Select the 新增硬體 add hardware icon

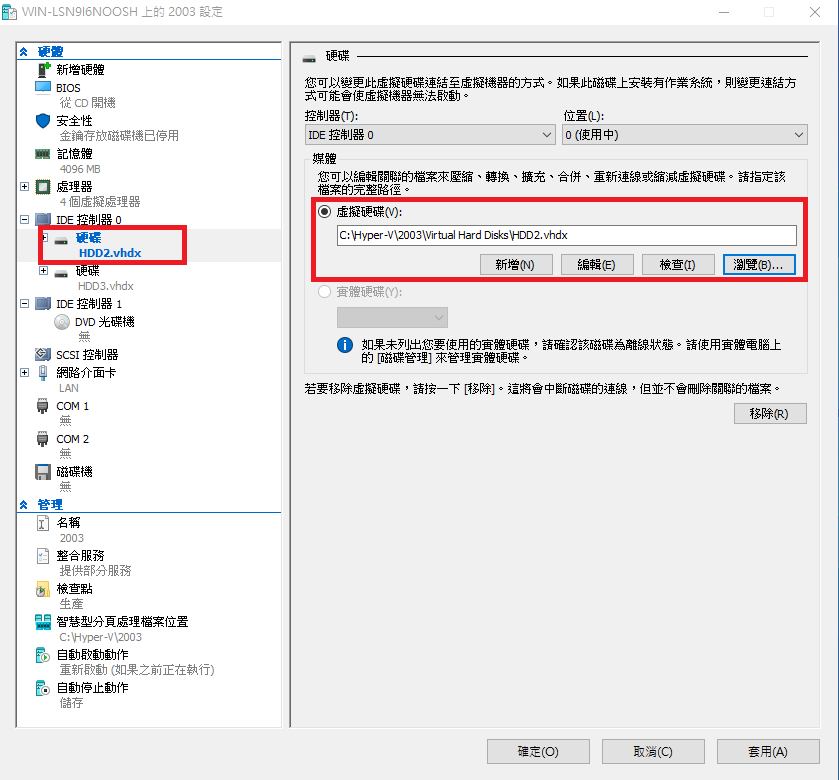[43, 70]
